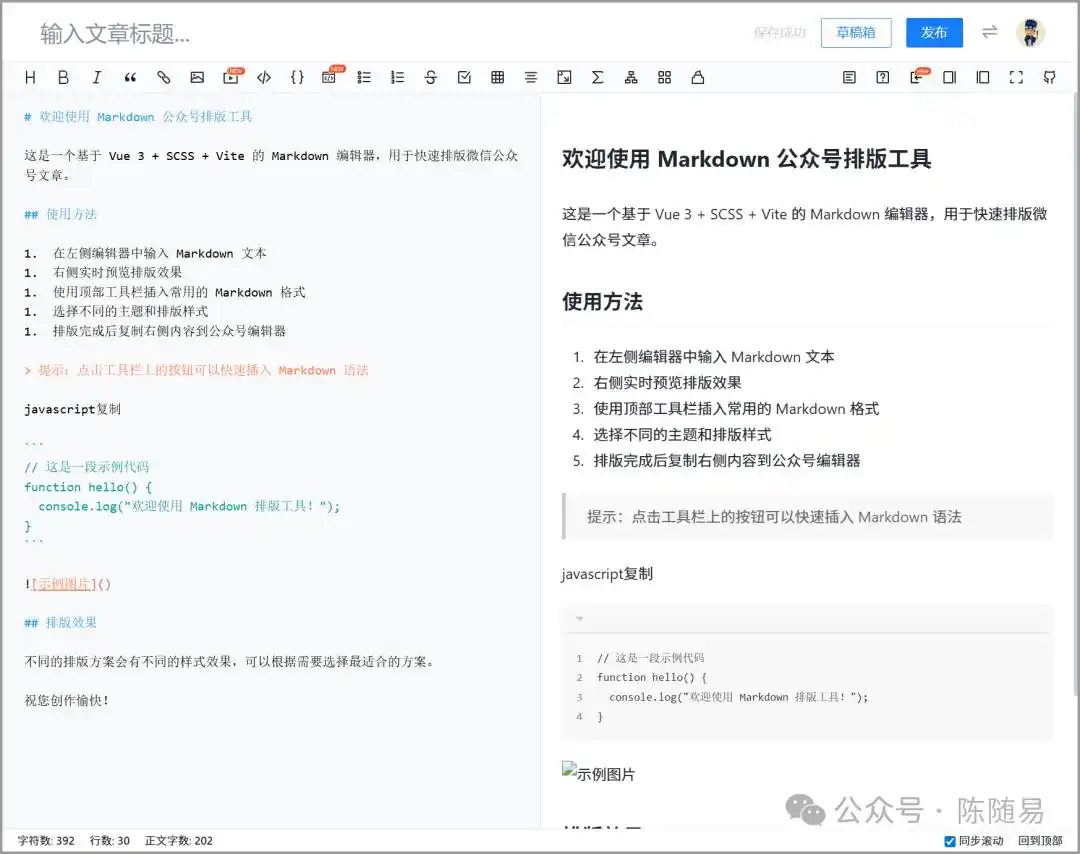Image resolution: width=1080 pixels, height=854 pixels.
Task: Open the 草稿箱 drafts button
Action: click(856, 32)
